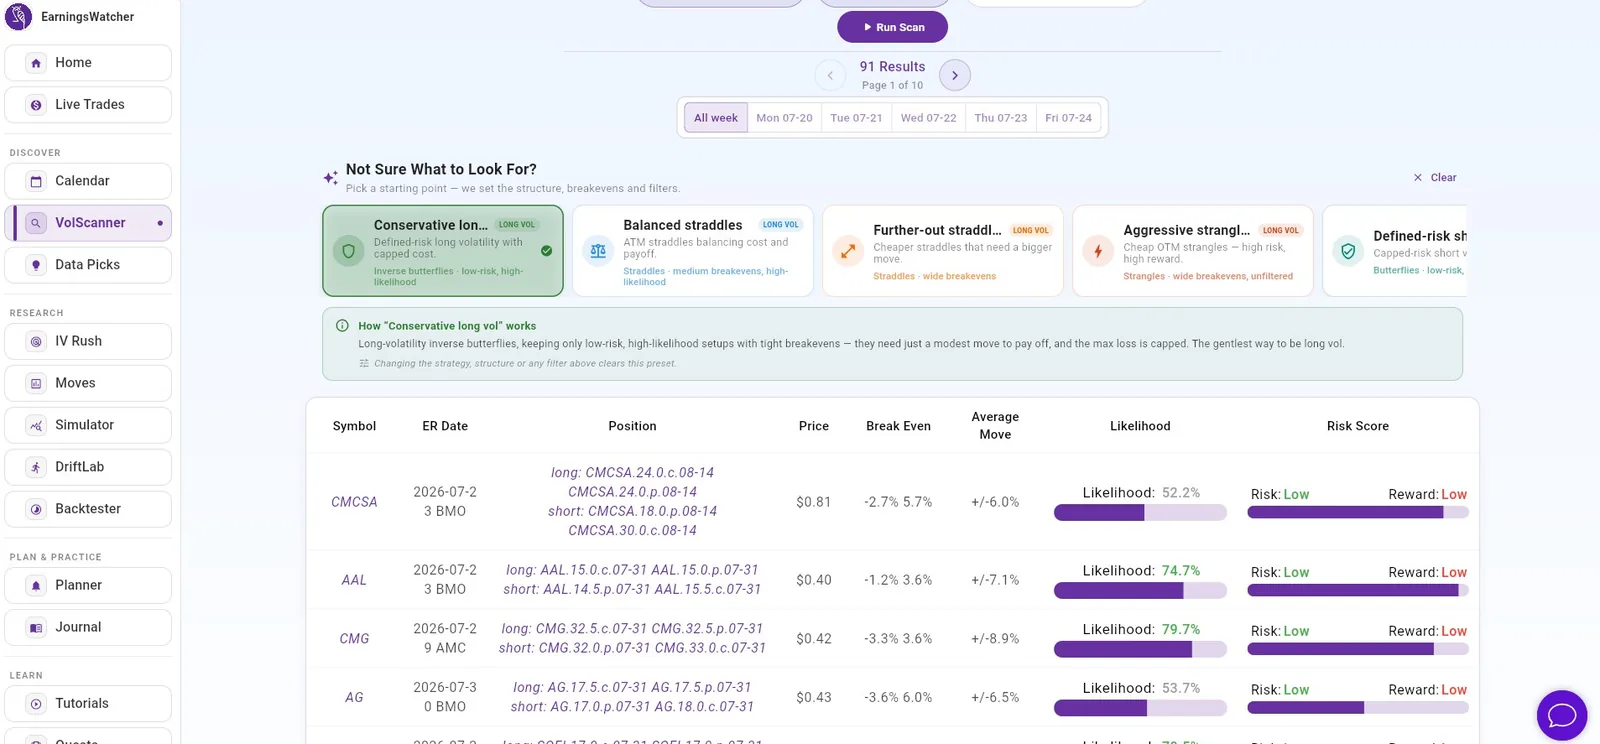Screen dimensions: 1600x744
Task: Go to previous results page arrow
Action: (x=830, y=75)
